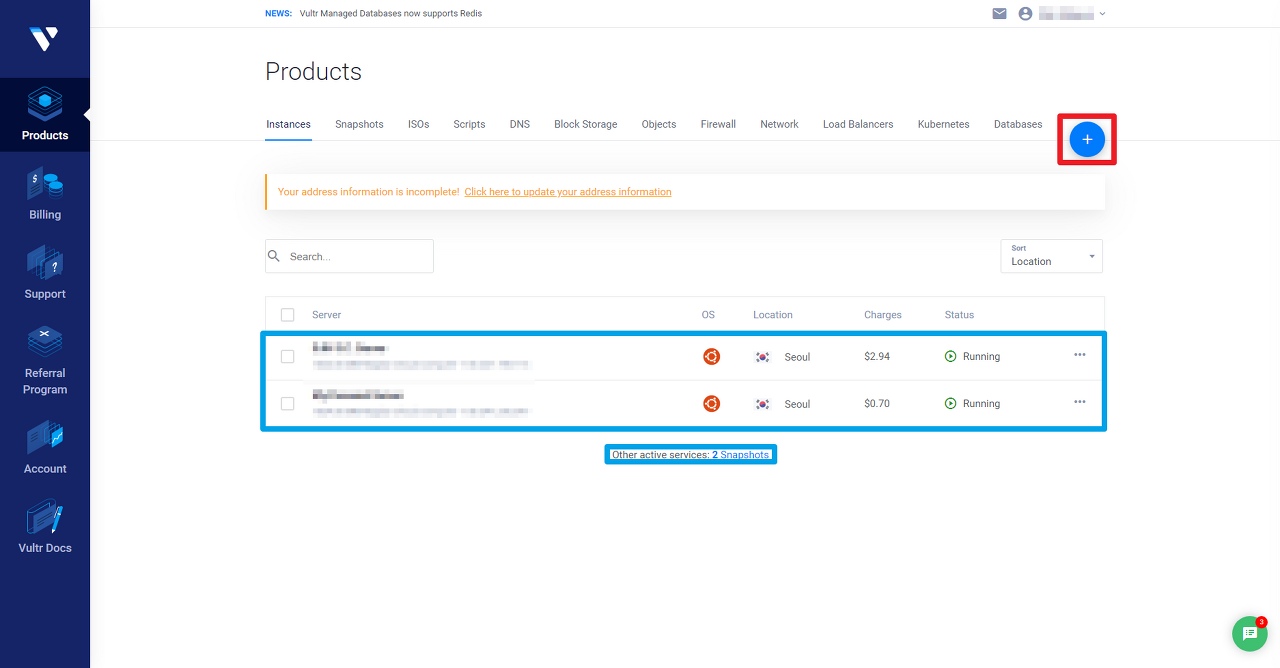Image resolution: width=1280 pixels, height=668 pixels.
Task: Switch to the Network tab
Action: pos(779,125)
